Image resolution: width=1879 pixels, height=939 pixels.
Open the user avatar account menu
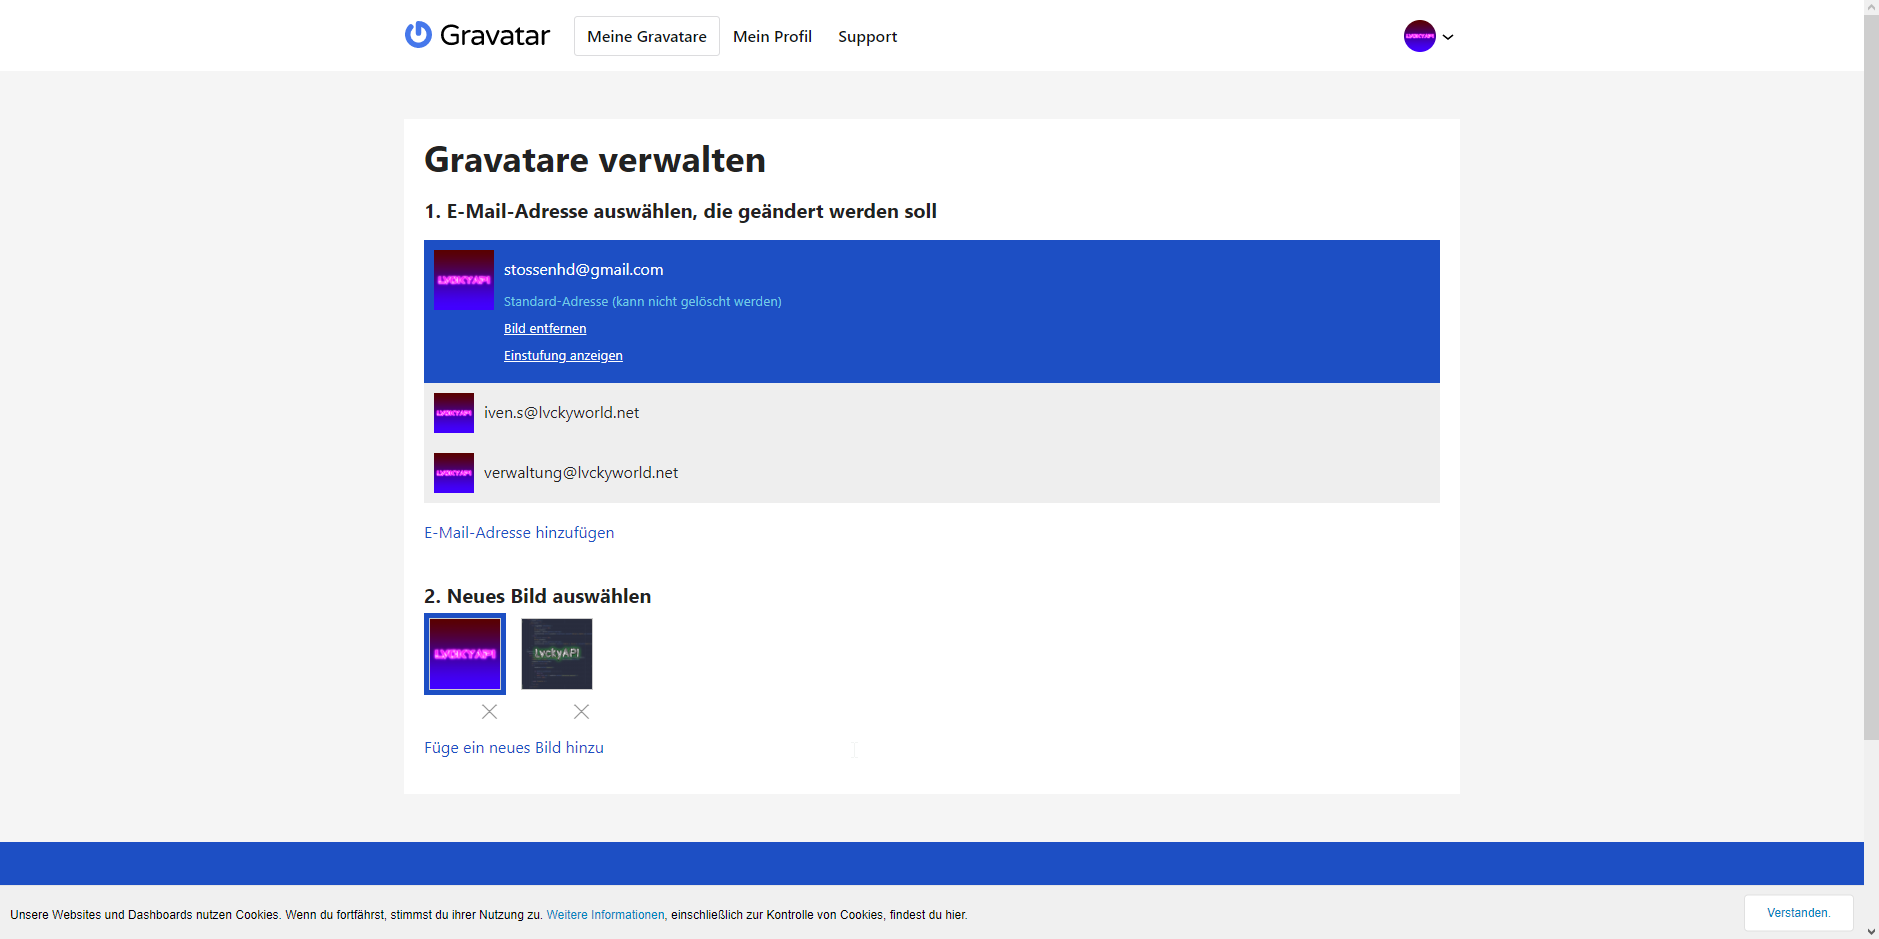[x=1419, y=36]
